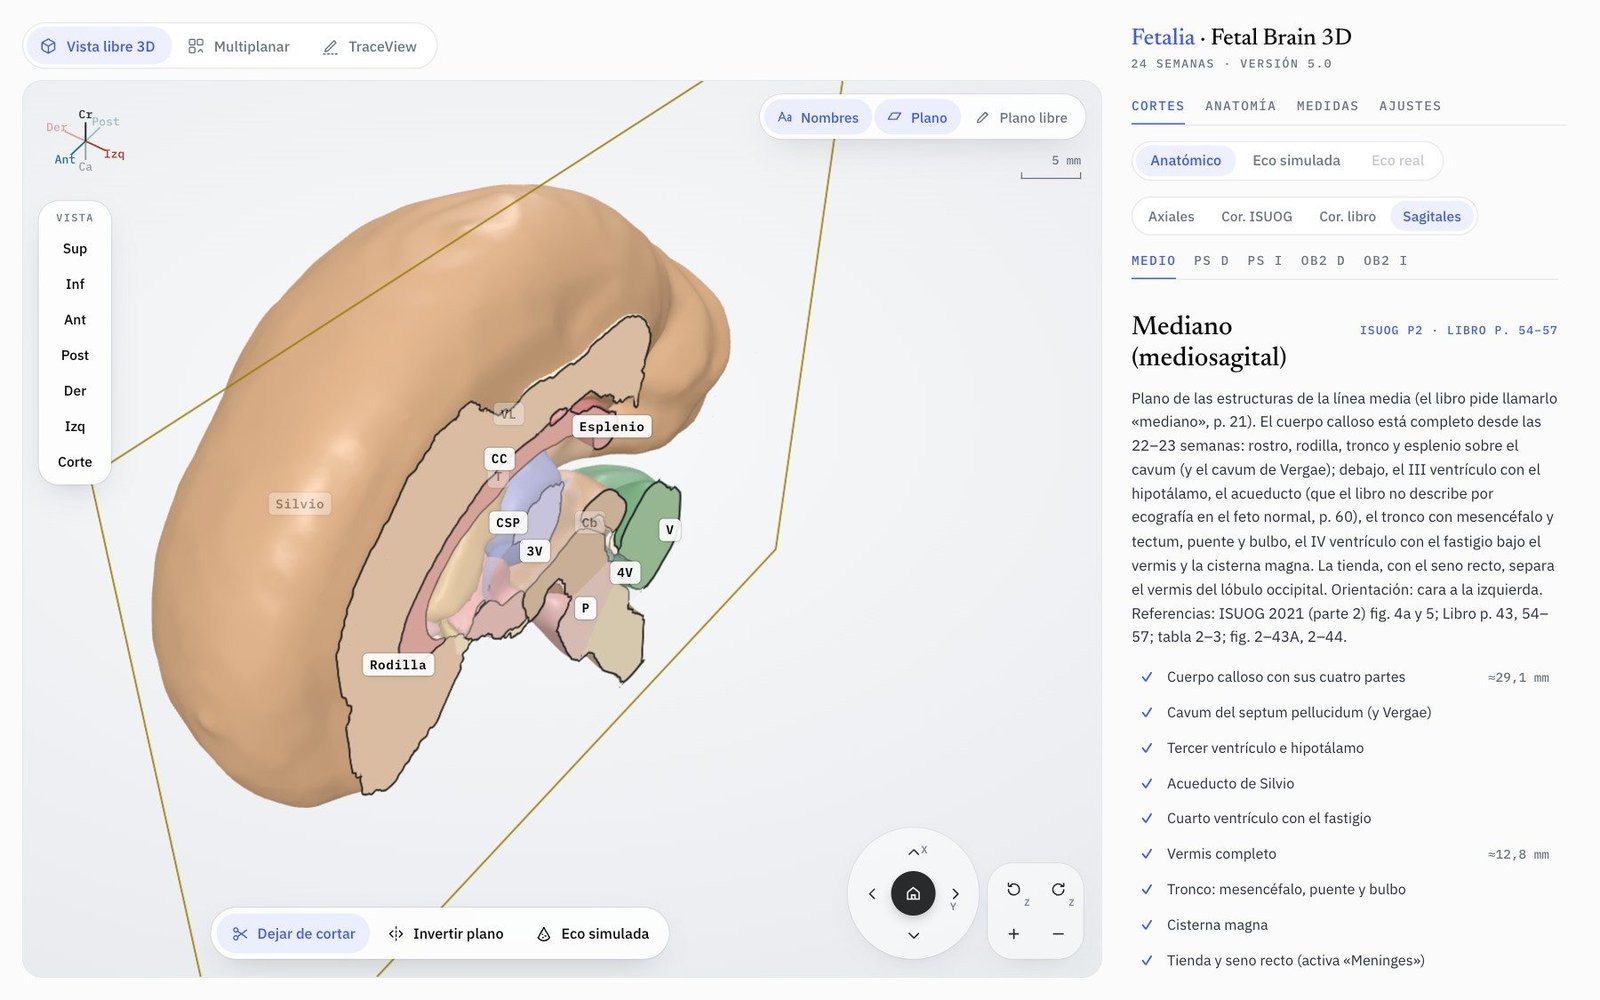1600x1000 pixels.
Task: Click the Rodilla label on the model
Action: [x=398, y=665]
